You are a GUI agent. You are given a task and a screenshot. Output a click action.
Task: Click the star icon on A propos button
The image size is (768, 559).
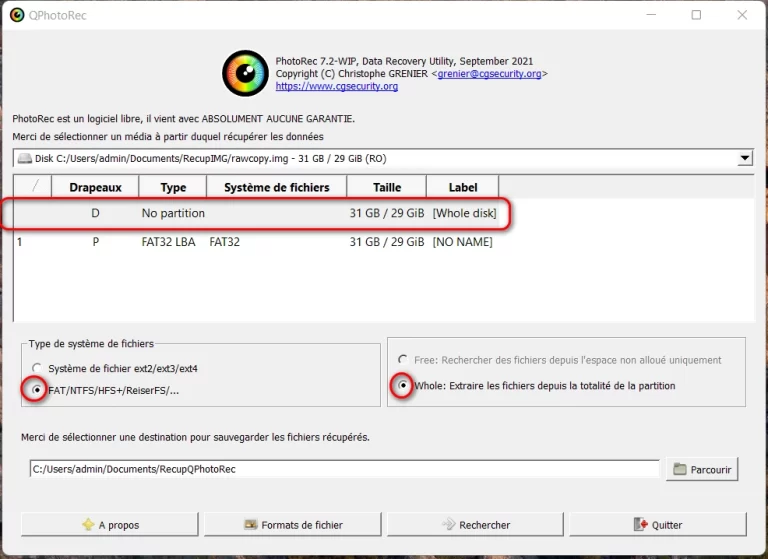coord(88,525)
